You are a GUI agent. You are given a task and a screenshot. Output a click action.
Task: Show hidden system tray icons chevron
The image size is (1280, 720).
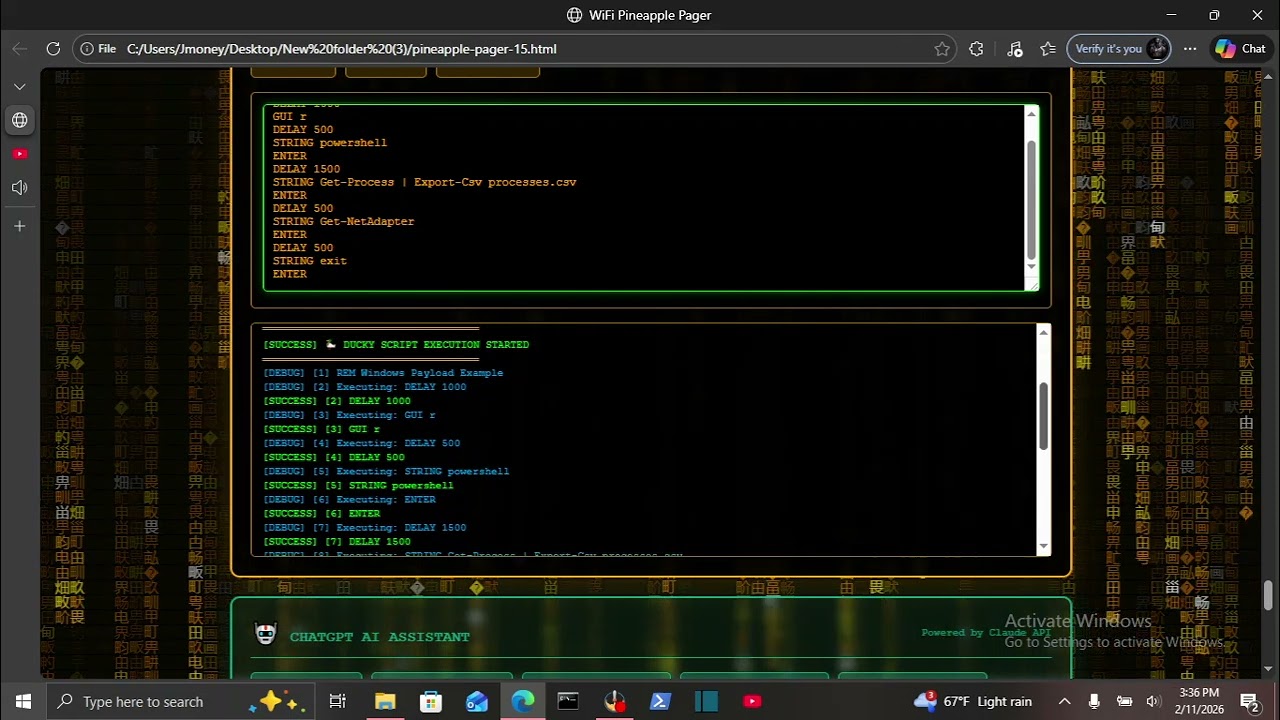pos(1064,701)
